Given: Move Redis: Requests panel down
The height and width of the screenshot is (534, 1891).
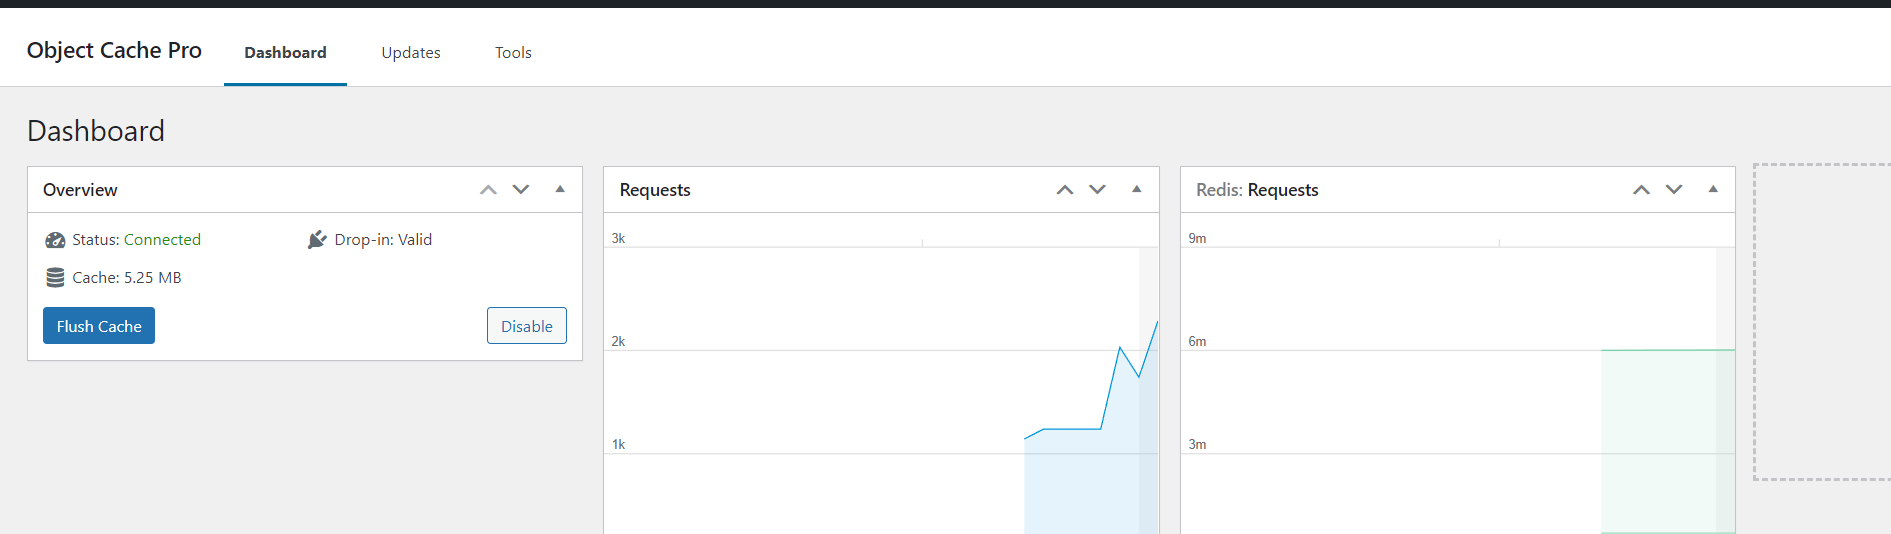Looking at the screenshot, I should pos(1674,190).
